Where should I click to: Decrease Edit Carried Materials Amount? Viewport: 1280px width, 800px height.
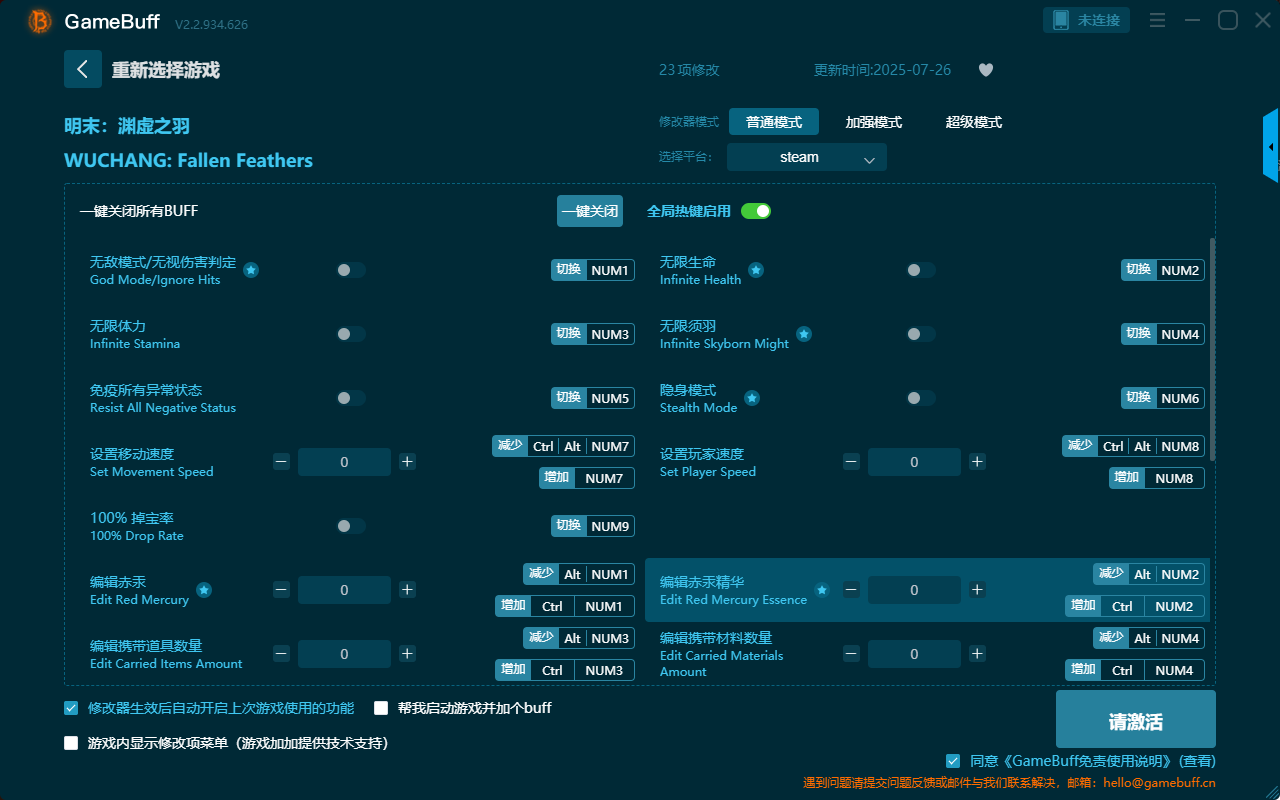[x=851, y=654]
